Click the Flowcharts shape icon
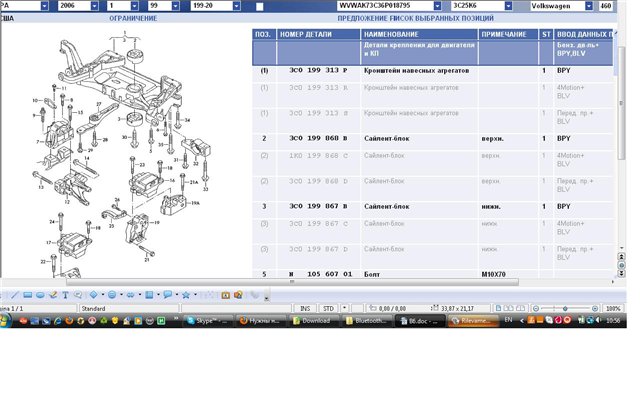640x400 pixels. click(x=149, y=295)
